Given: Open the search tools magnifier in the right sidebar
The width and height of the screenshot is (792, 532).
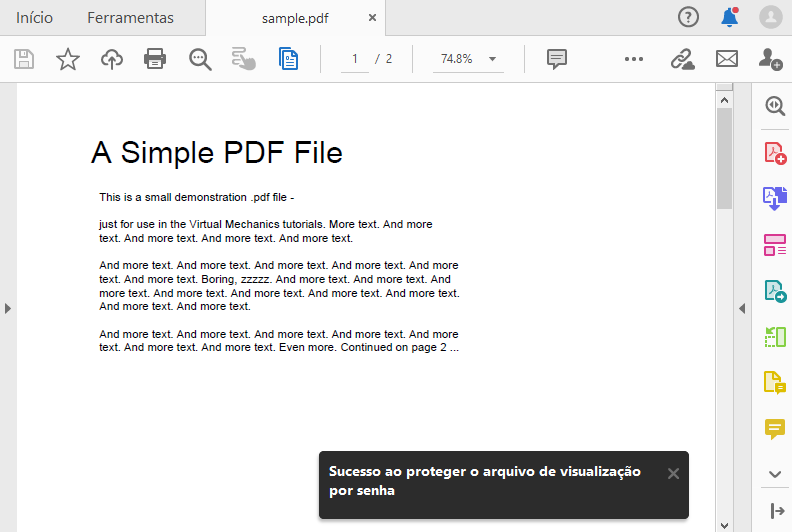Looking at the screenshot, I should [x=775, y=106].
